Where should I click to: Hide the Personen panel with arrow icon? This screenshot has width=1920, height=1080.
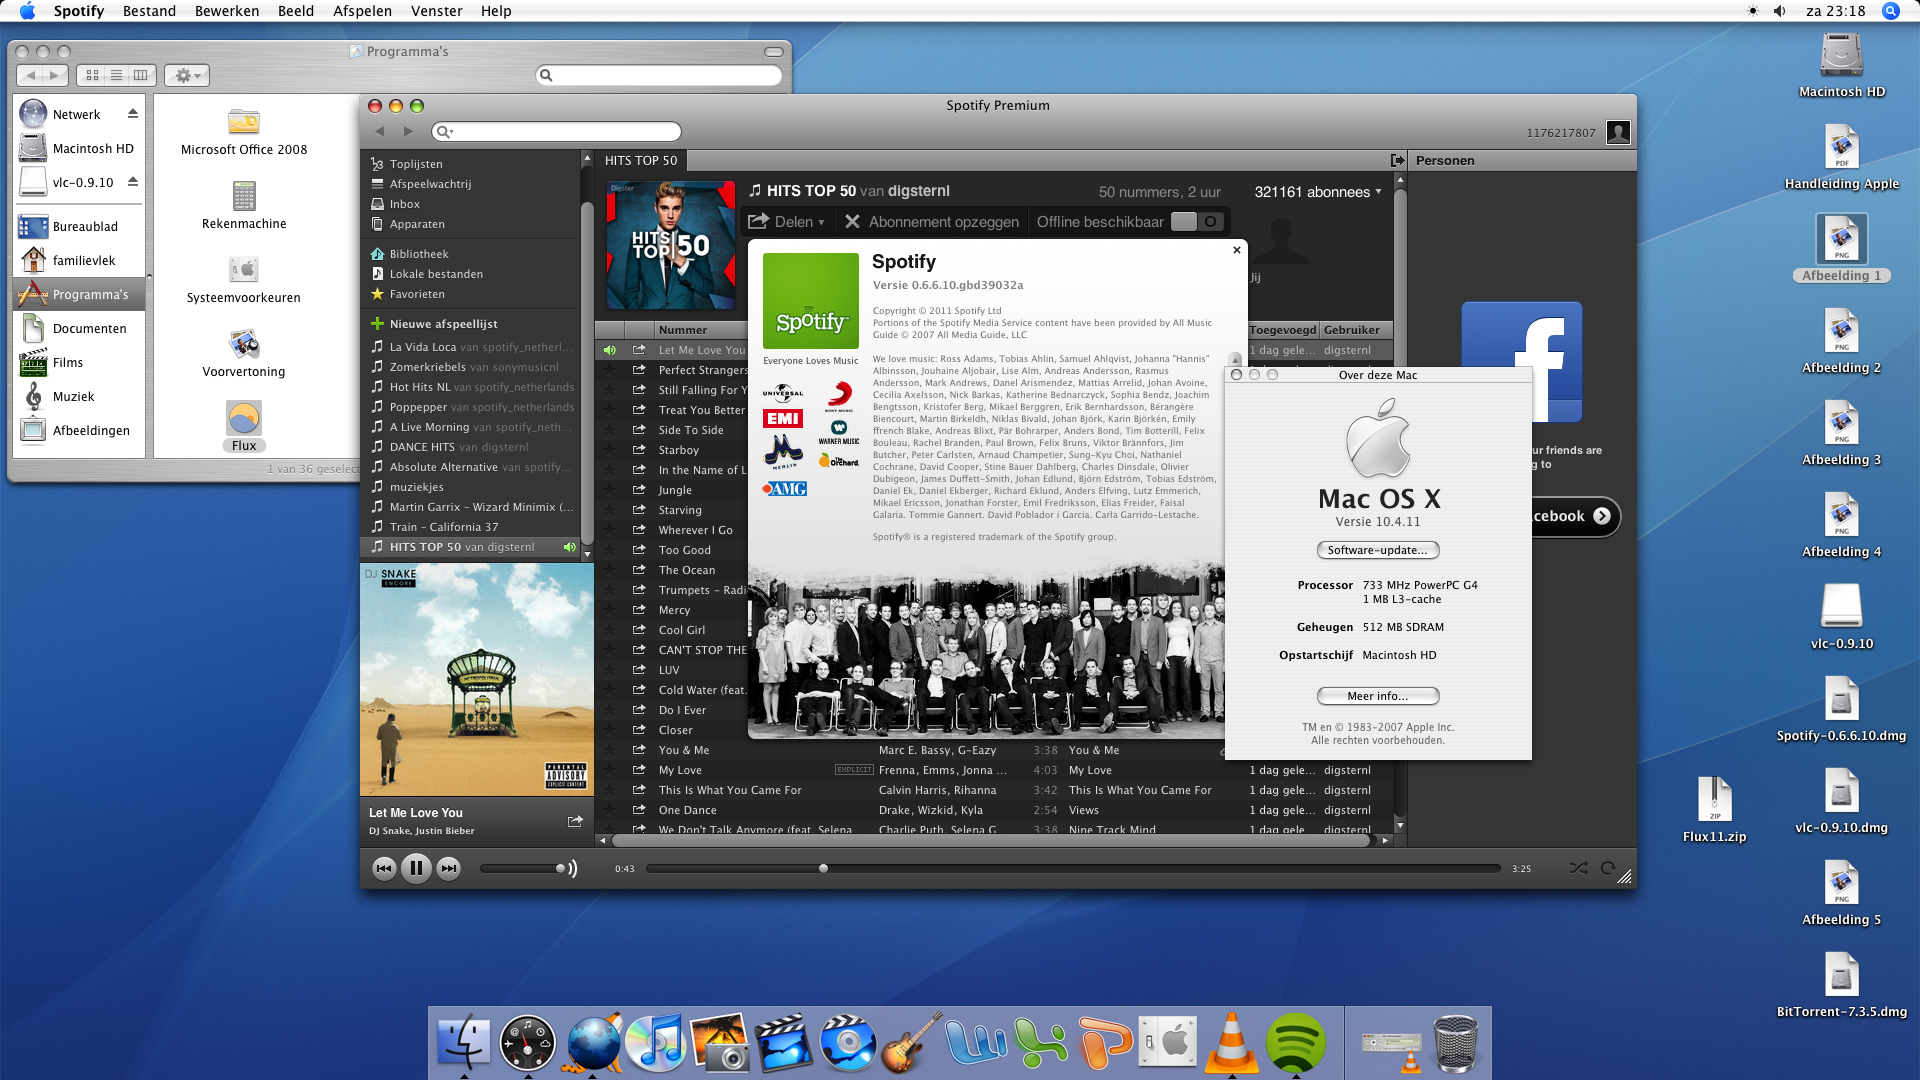pyautogui.click(x=1397, y=161)
